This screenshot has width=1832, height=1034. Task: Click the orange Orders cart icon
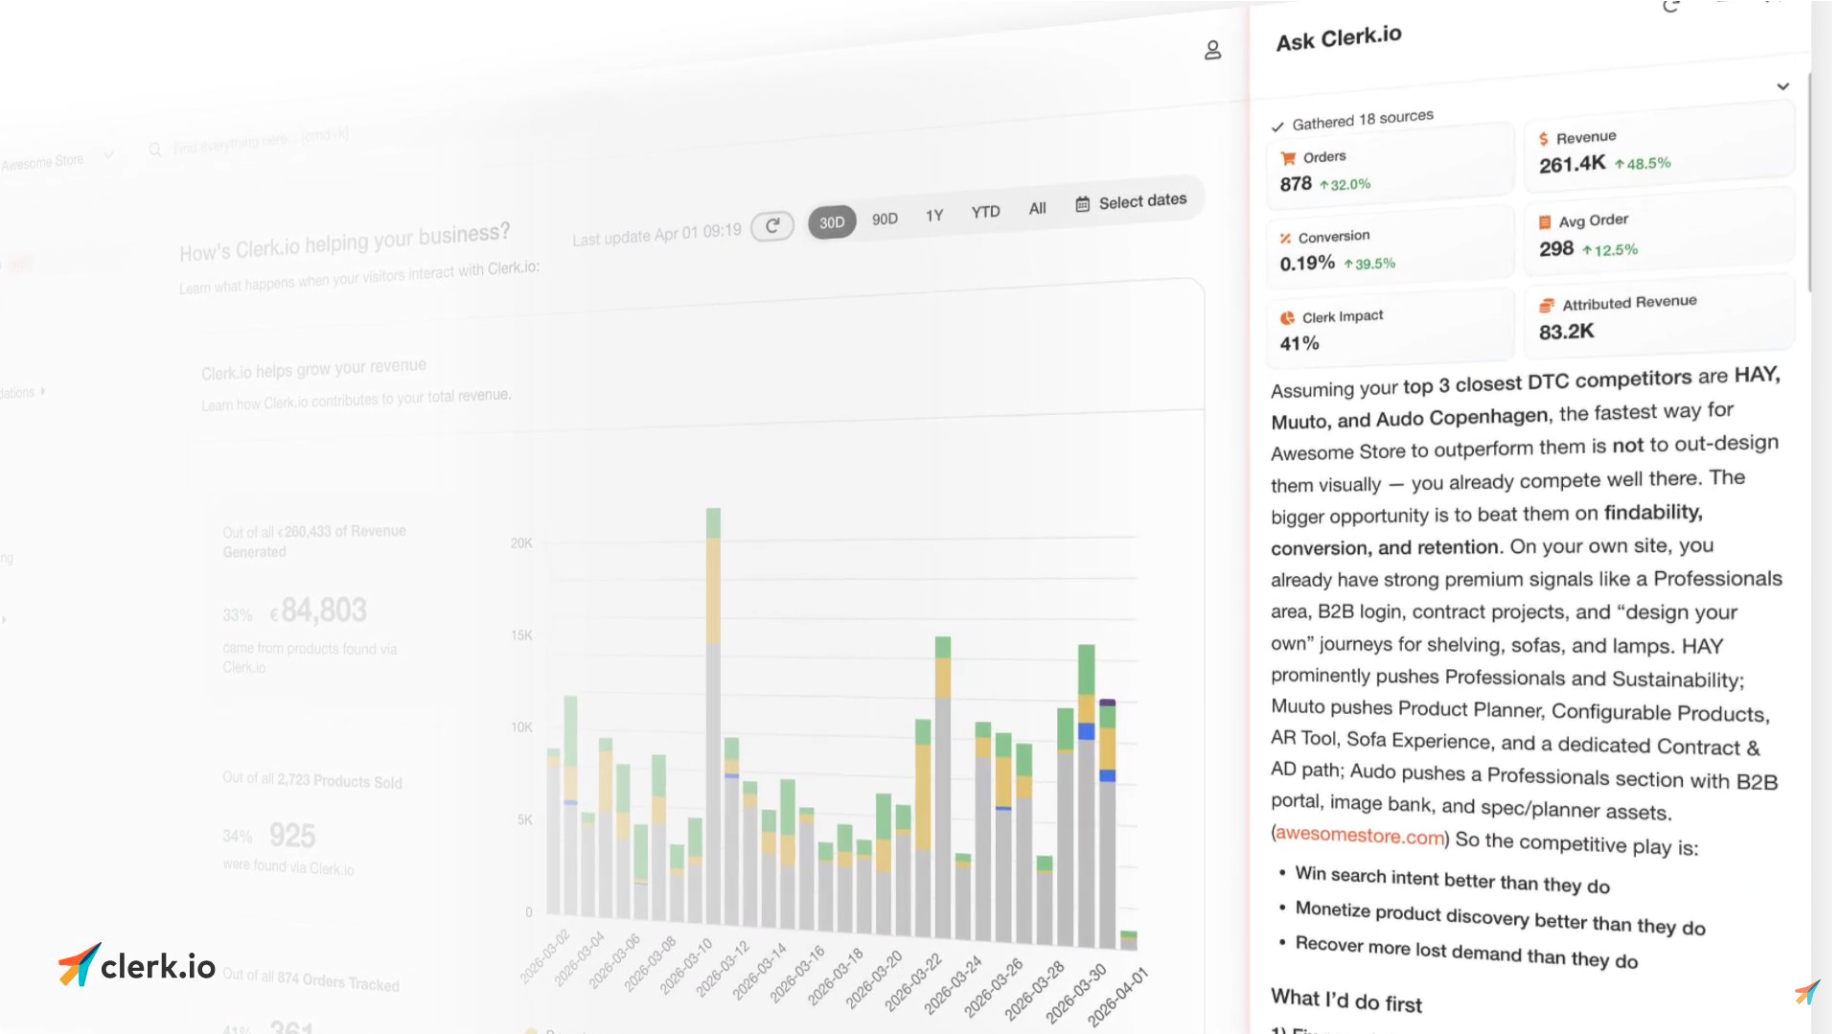pos(1288,158)
